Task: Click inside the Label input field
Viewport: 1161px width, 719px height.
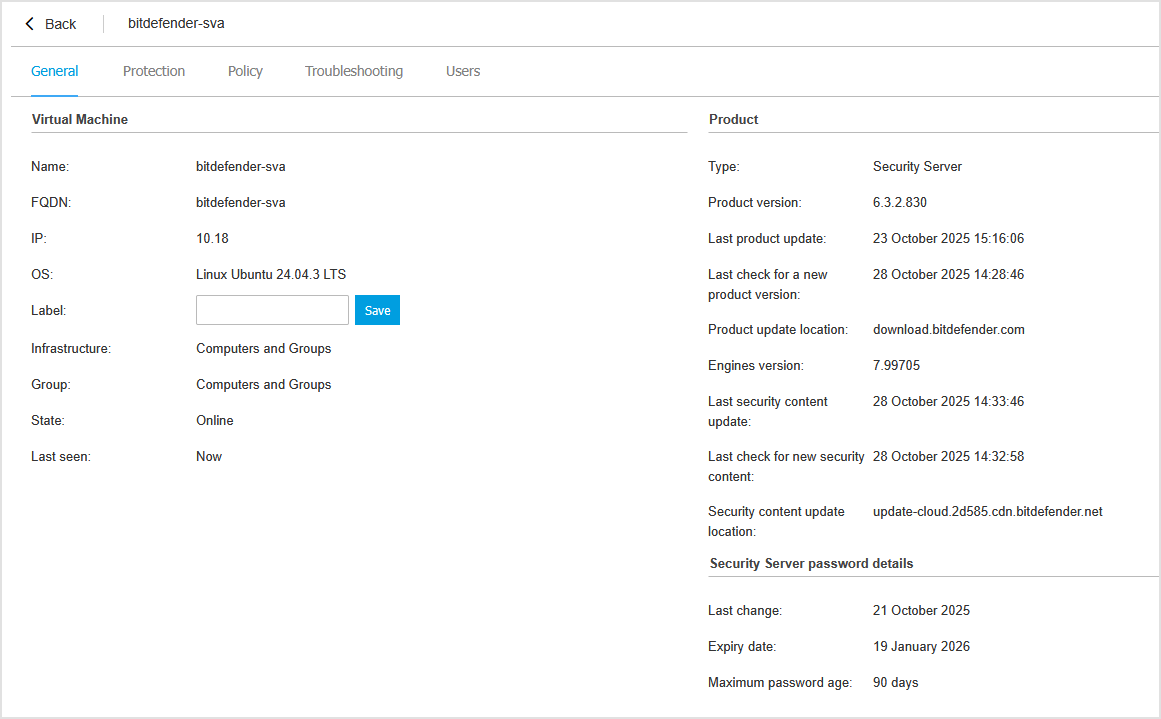Action: click(x=271, y=310)
